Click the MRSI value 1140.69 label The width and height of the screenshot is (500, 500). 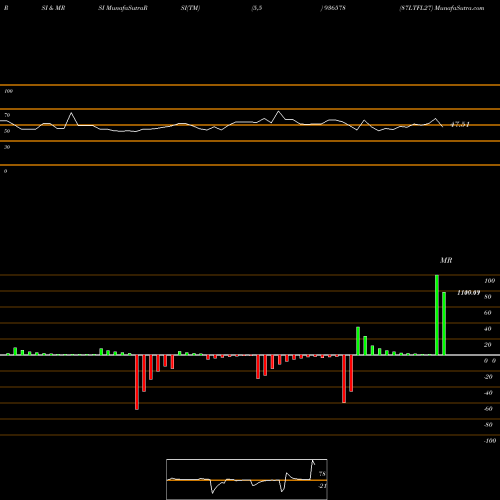click(x=468, y=293)
